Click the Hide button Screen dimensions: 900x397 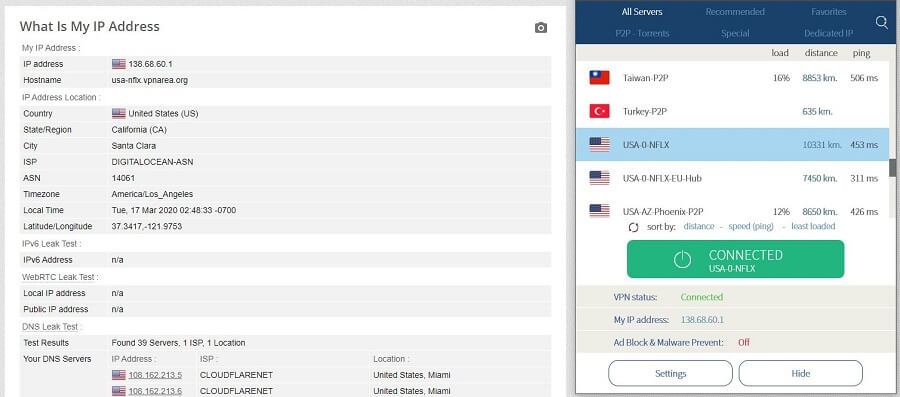point(801,373)
